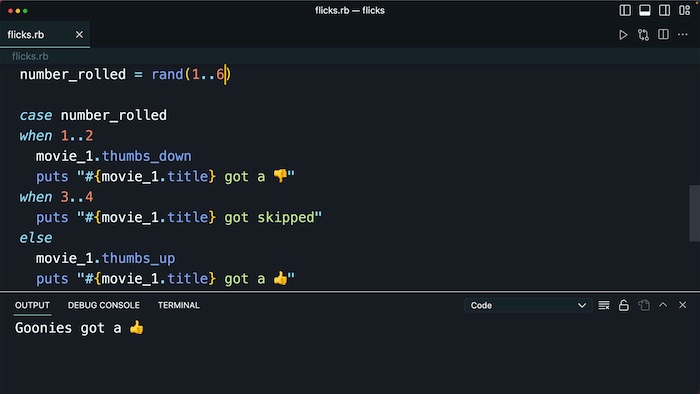
Task: Click the case keyword
Action: [36, 115]
